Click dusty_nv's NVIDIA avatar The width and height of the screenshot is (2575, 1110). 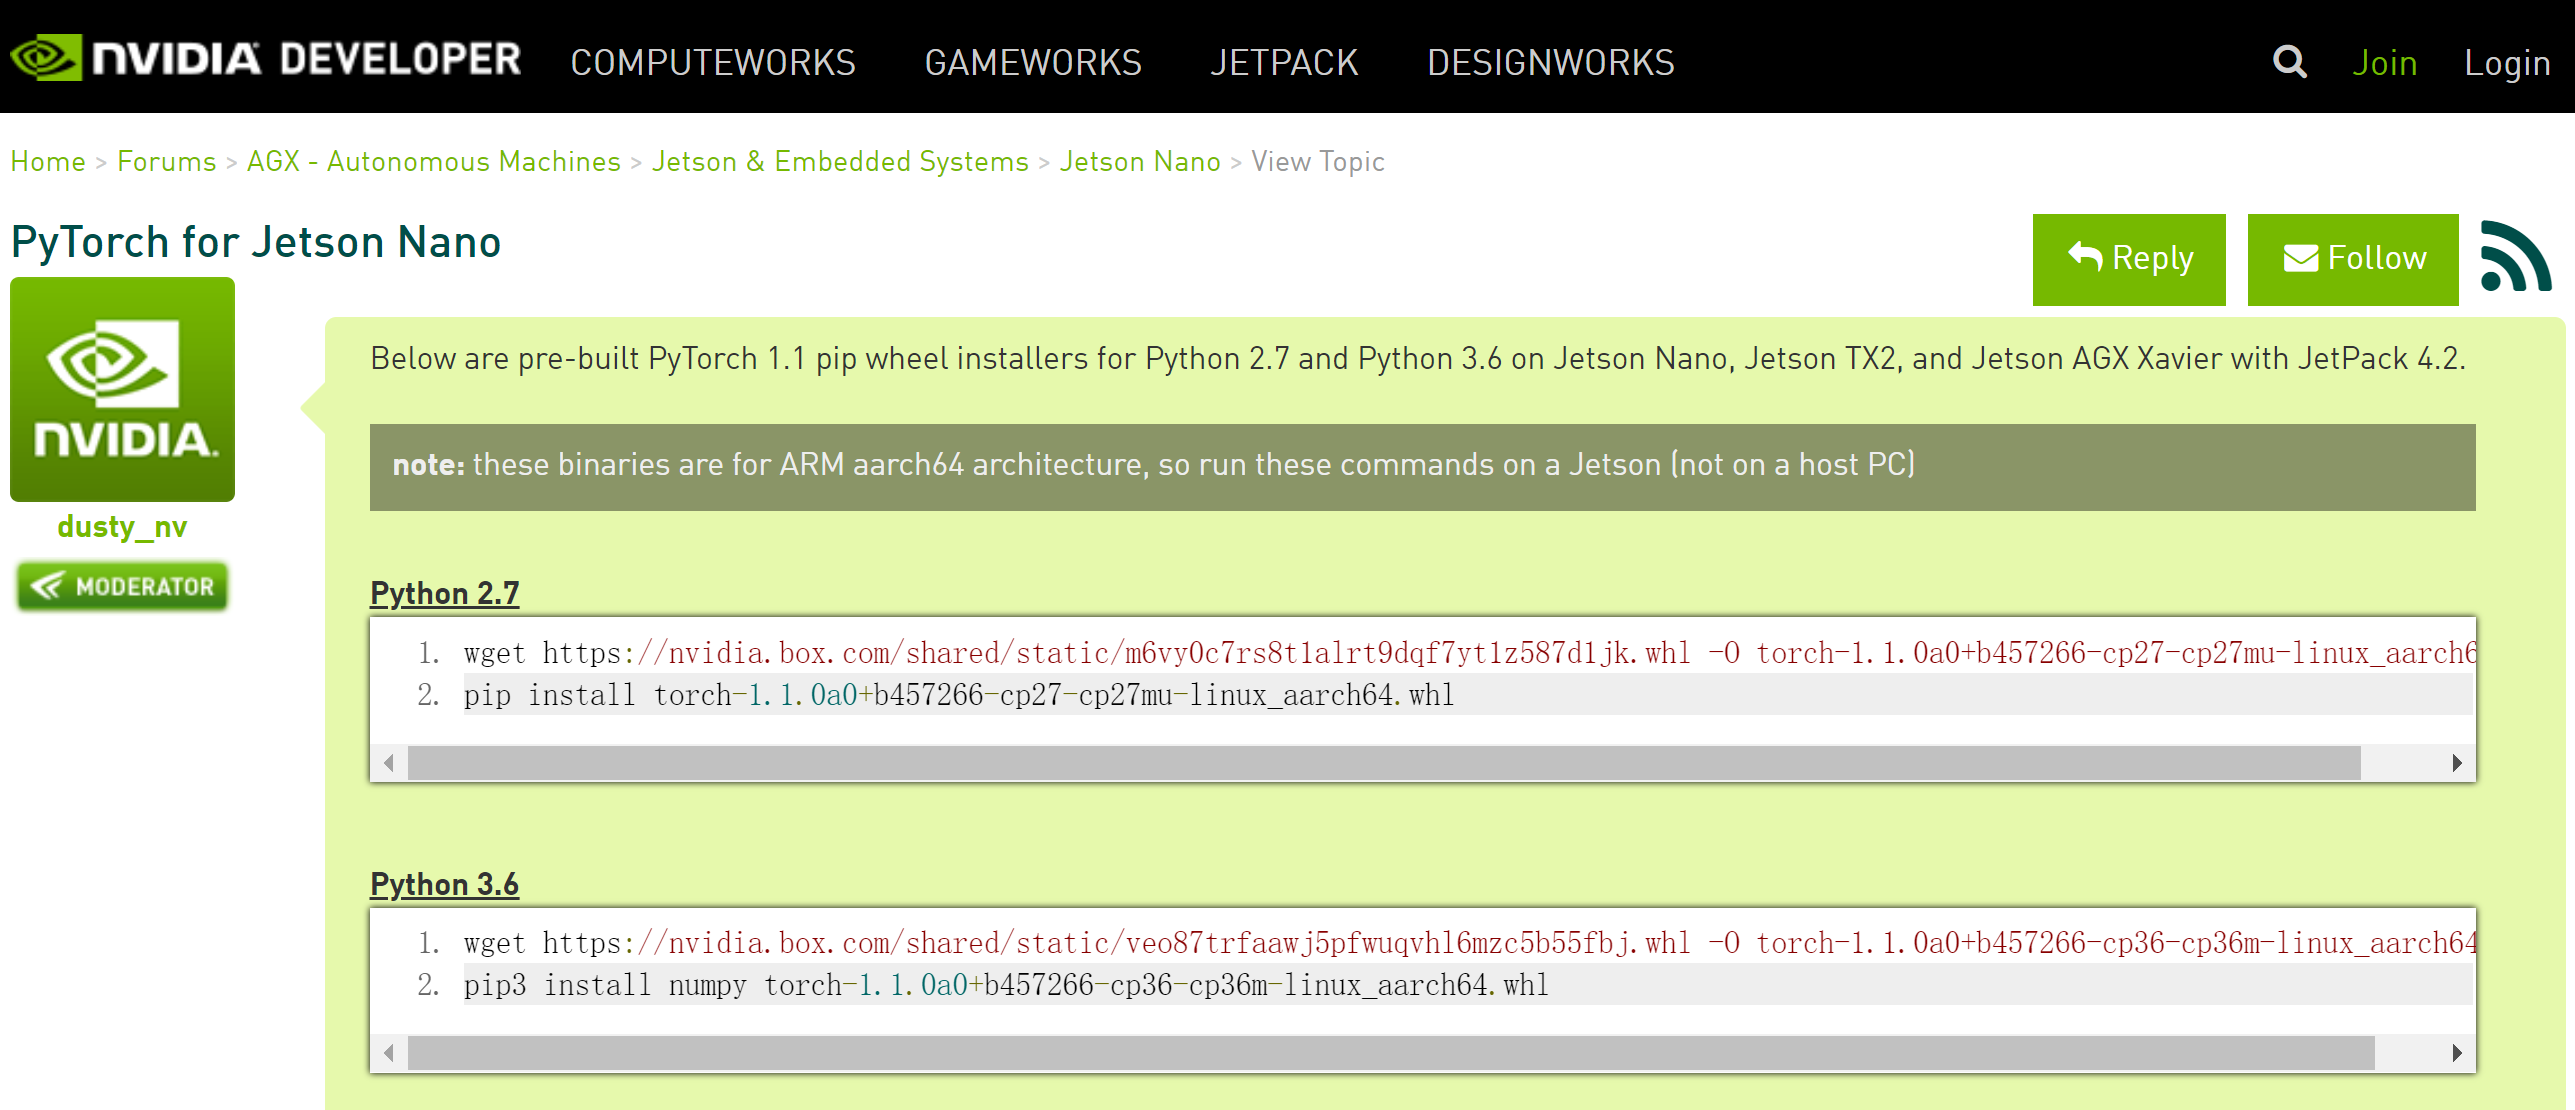click(x=122, y=388)
